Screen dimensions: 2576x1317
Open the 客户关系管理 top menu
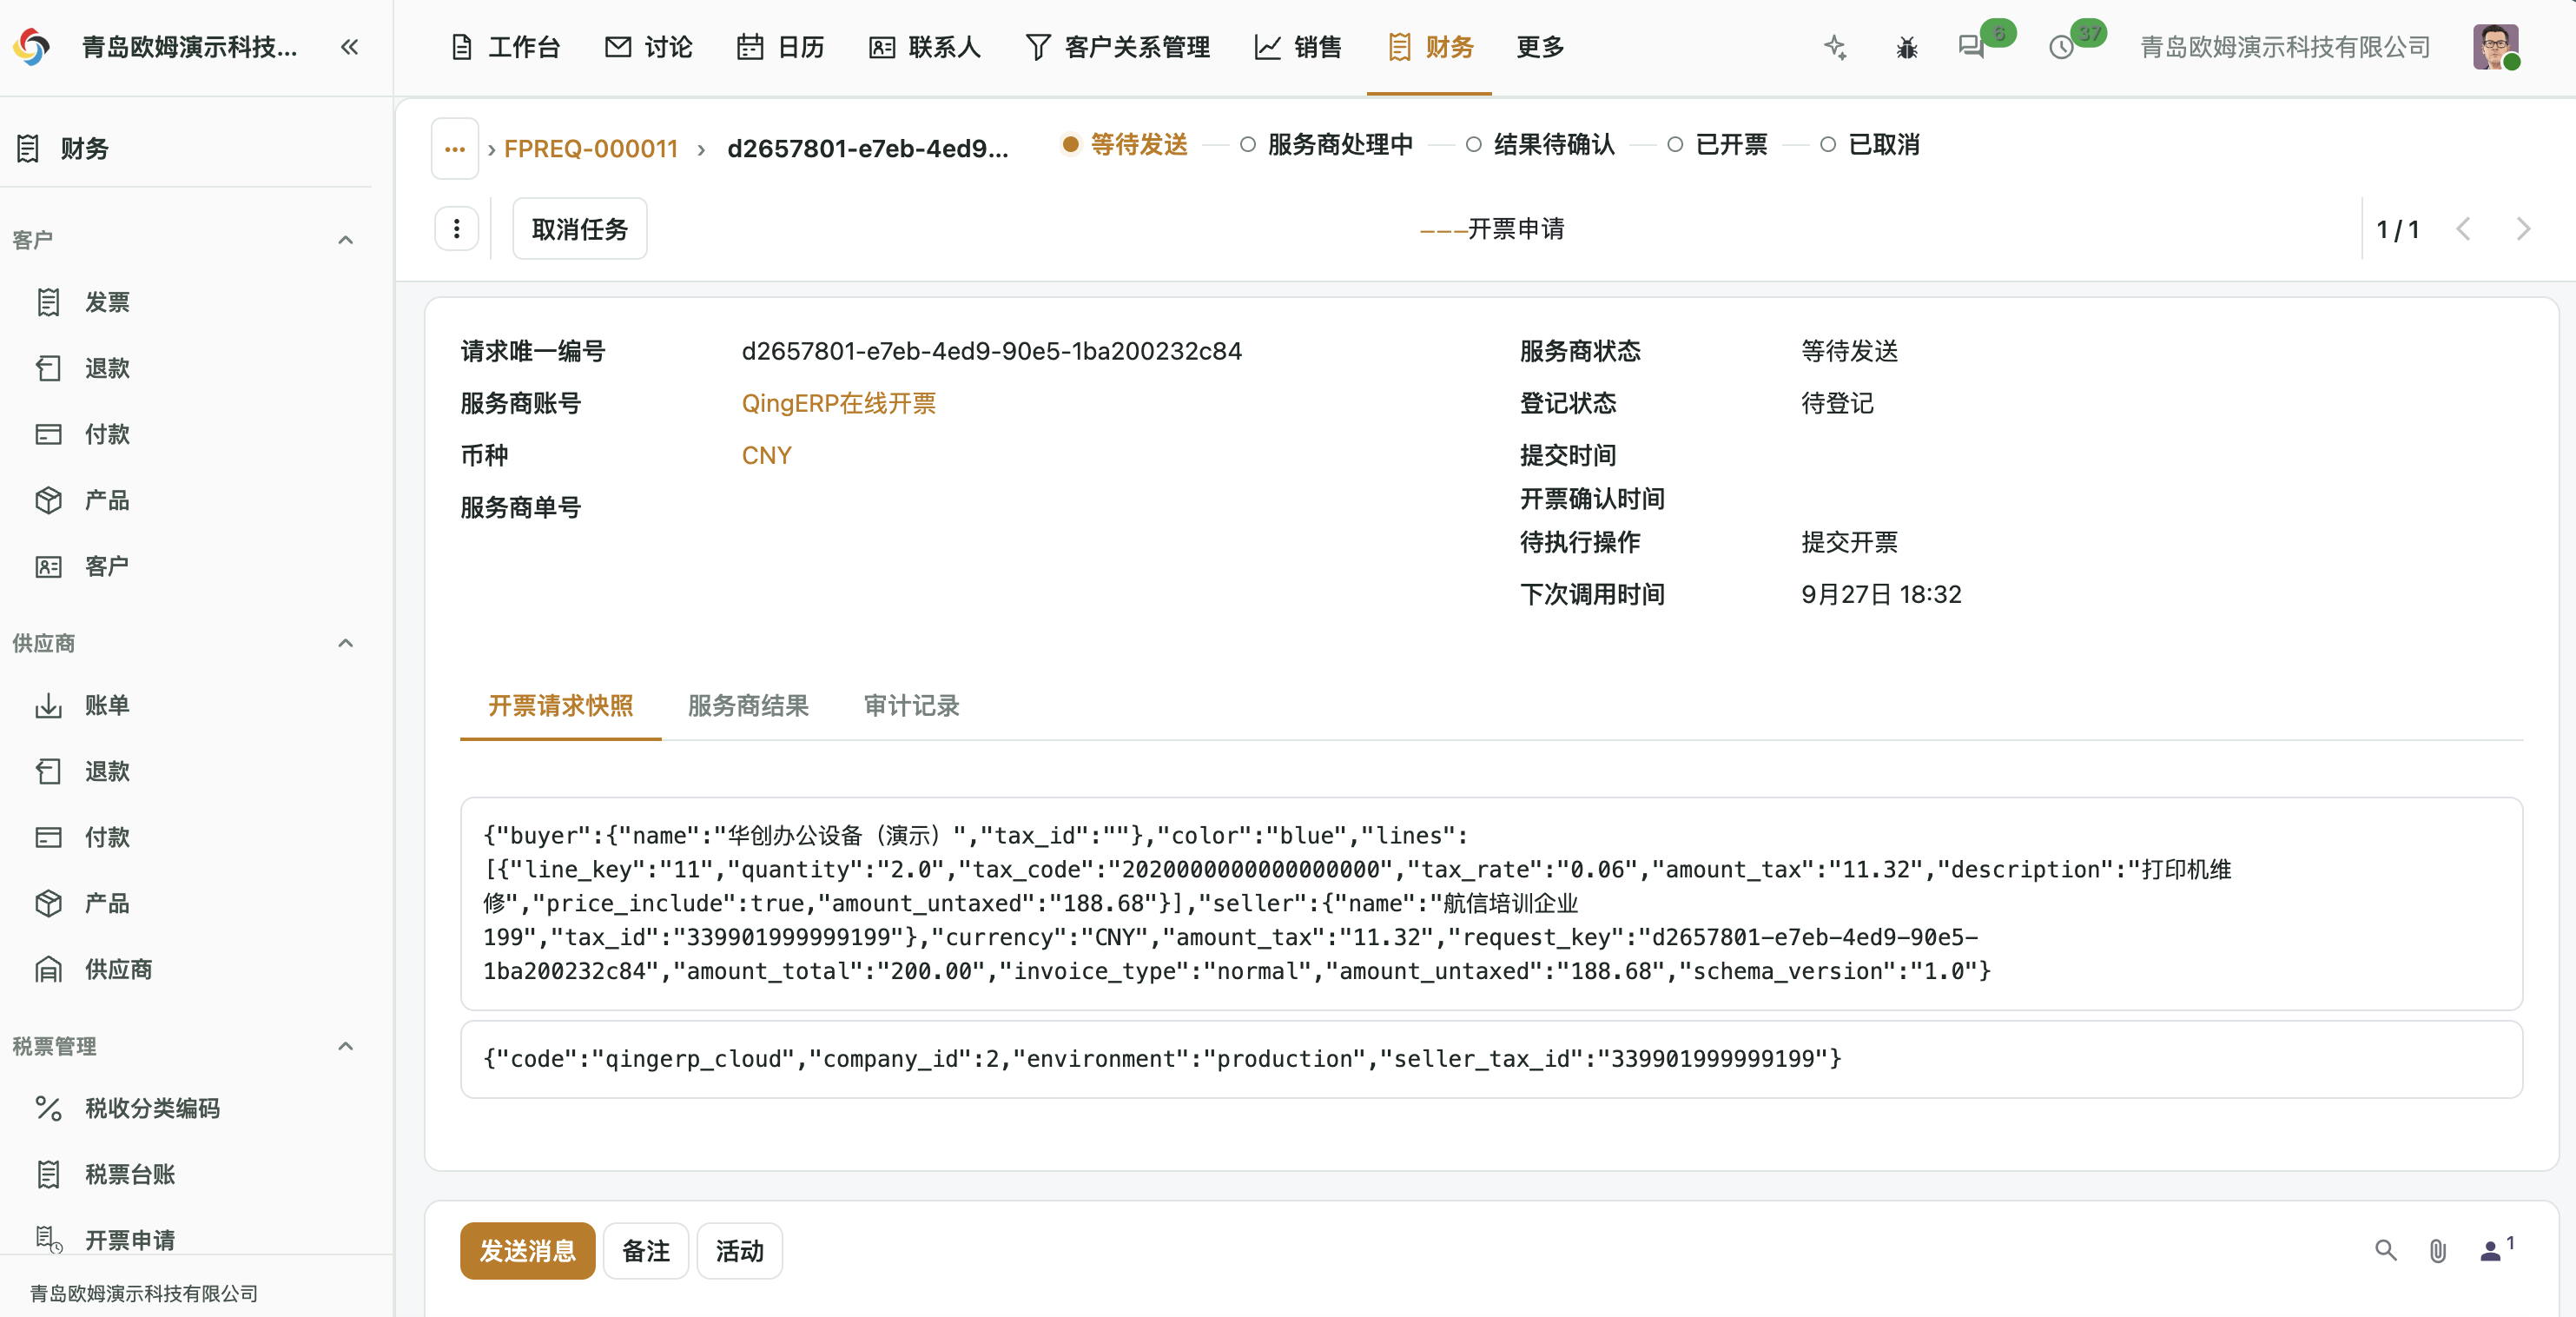pyautogui.click(x=1118, y=47)
